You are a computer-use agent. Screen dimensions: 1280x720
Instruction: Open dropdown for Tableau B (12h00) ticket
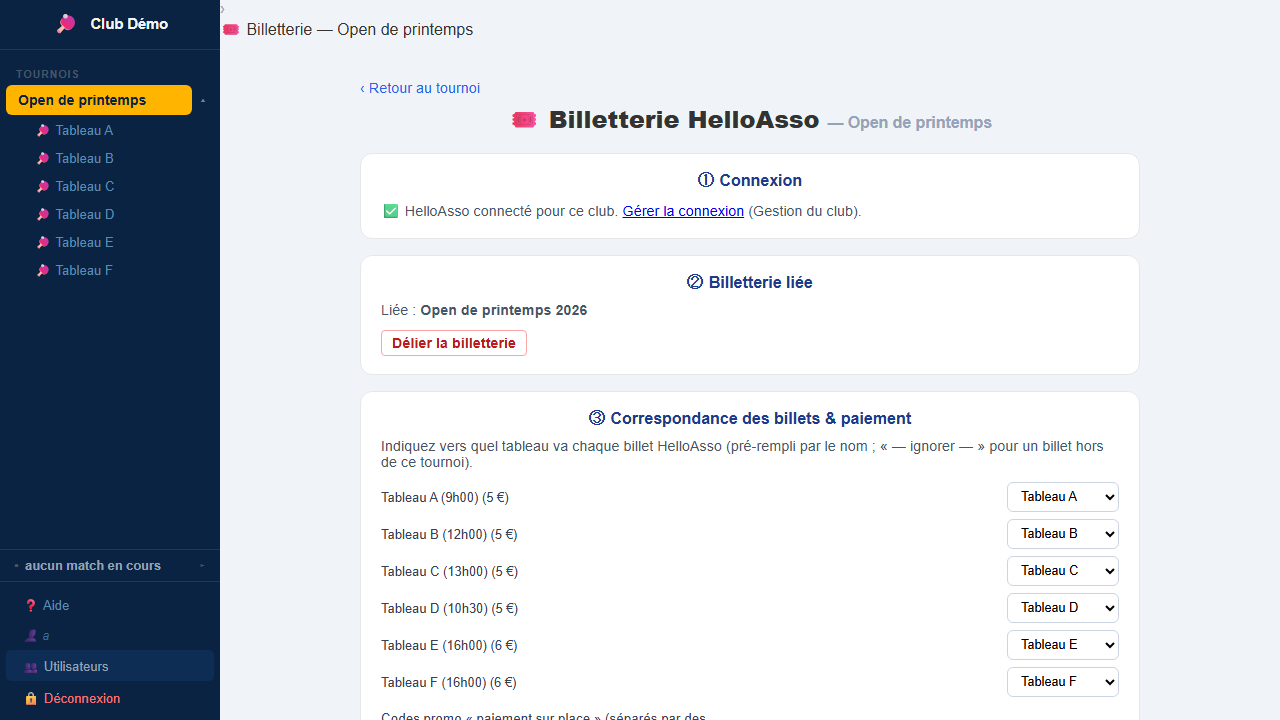(1063, 534)
